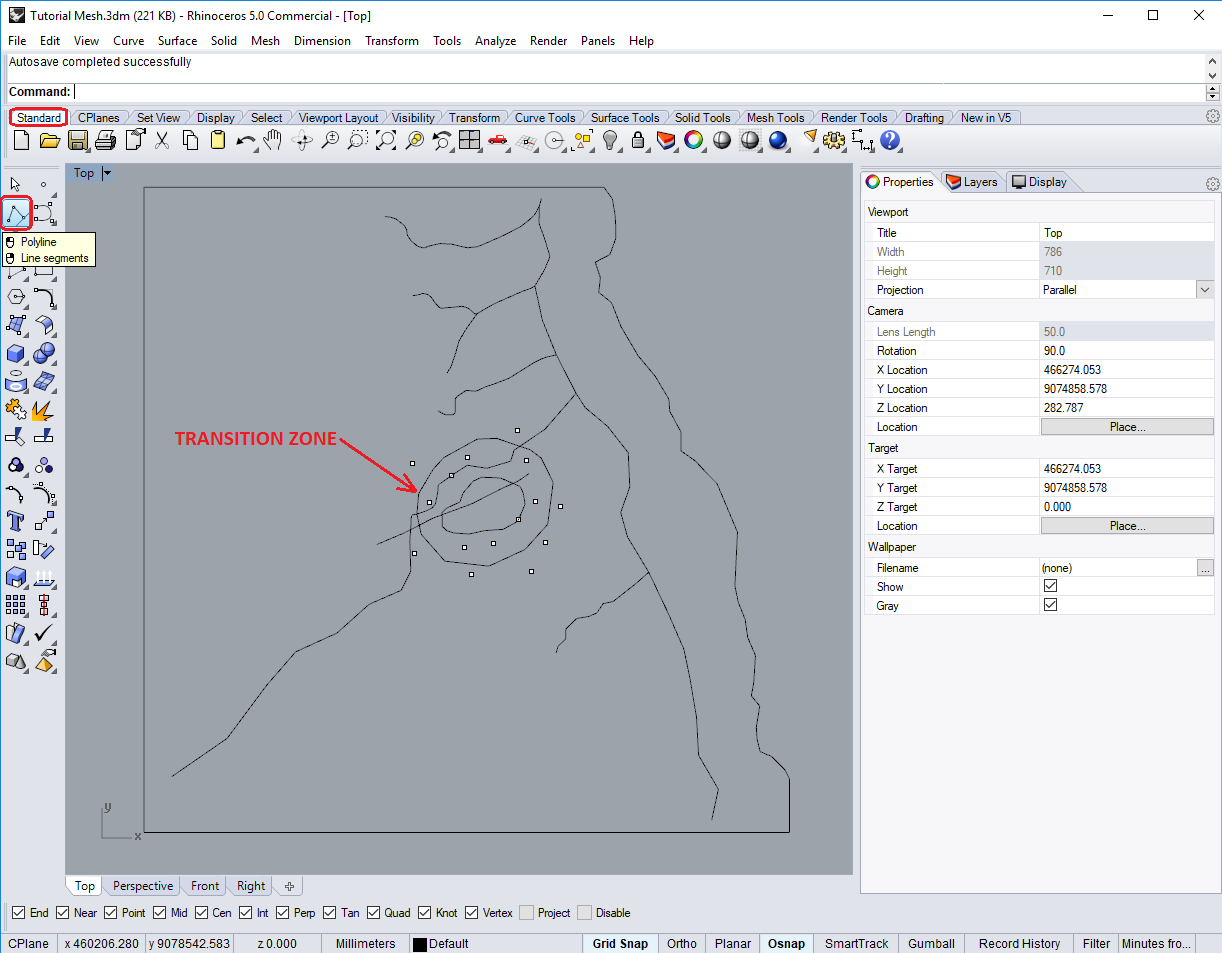The width and height of the screenshot is (1222, 953).
Task: Click the Help question mark icon
Action: point(890,141)
